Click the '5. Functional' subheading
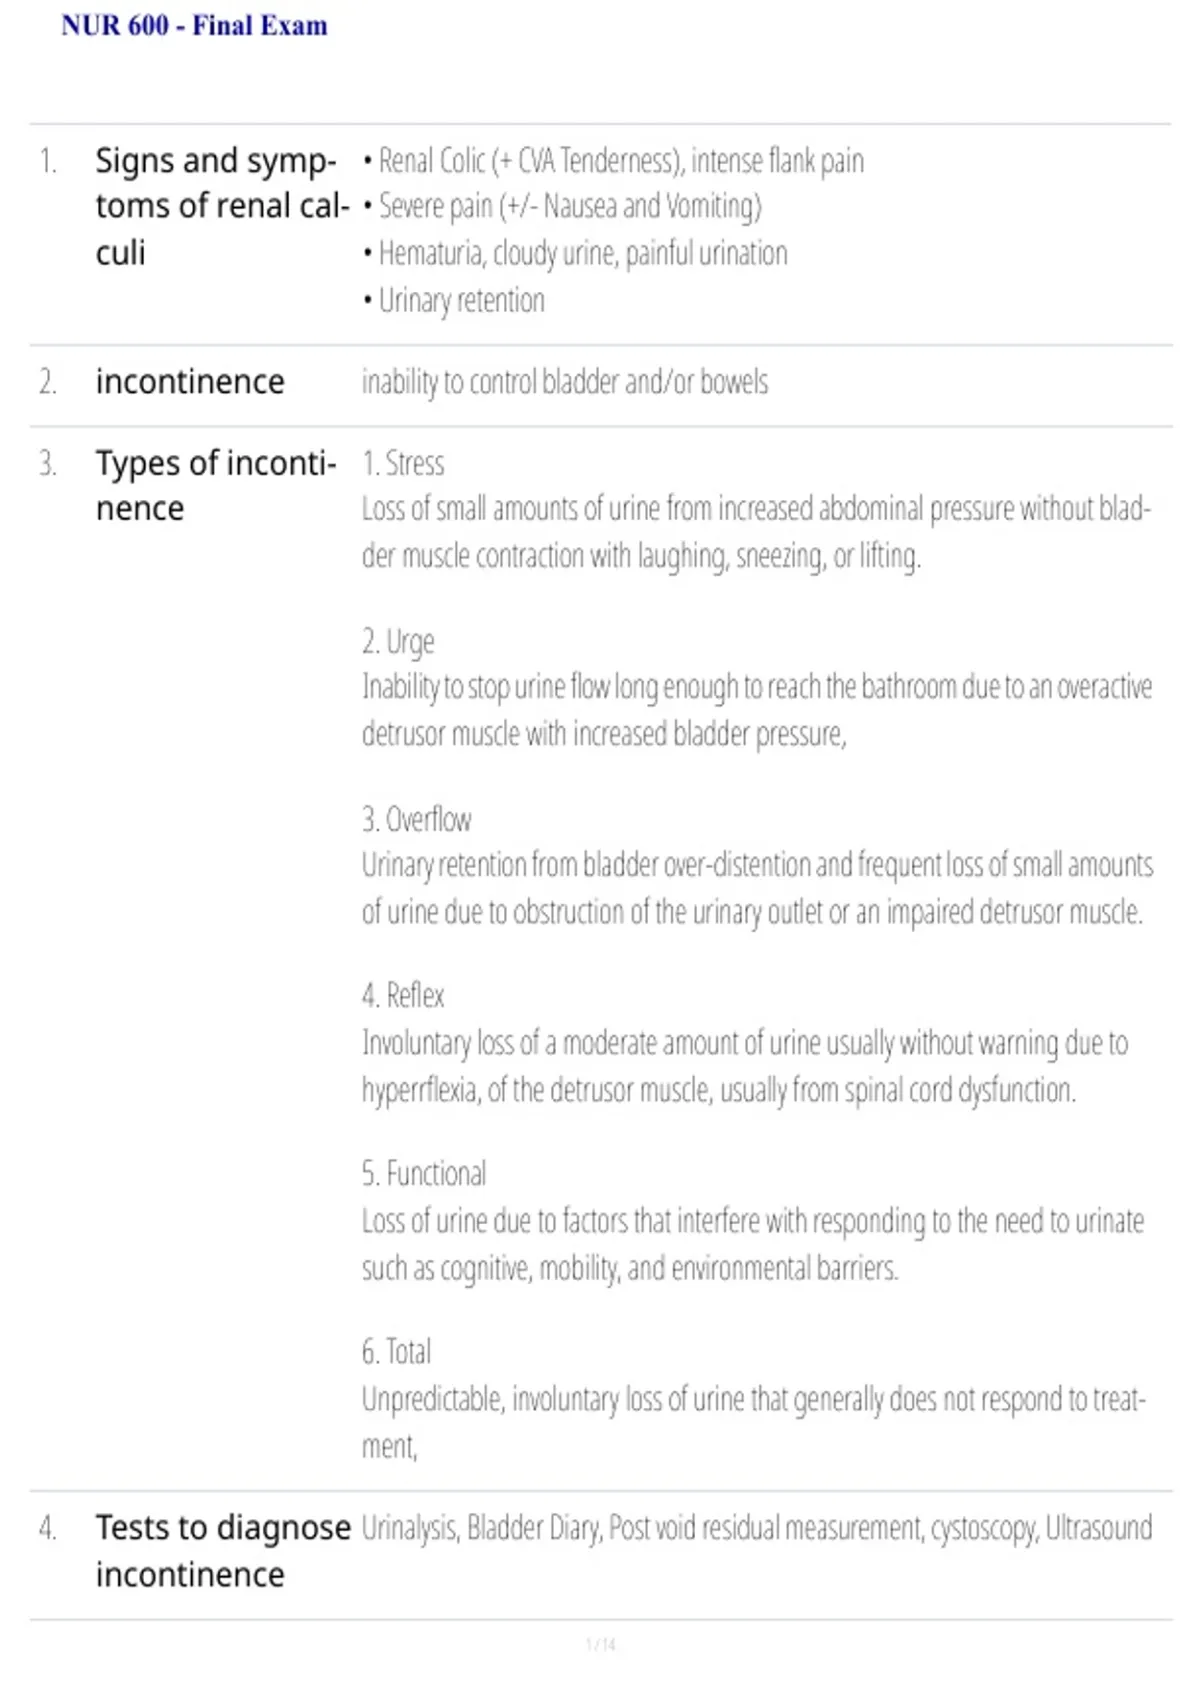 click(424, 1174)
